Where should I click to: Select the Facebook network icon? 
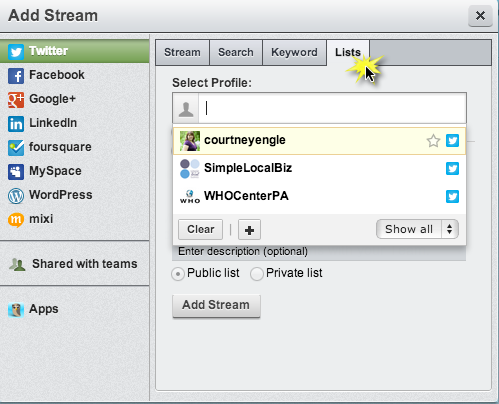point(16,76)
